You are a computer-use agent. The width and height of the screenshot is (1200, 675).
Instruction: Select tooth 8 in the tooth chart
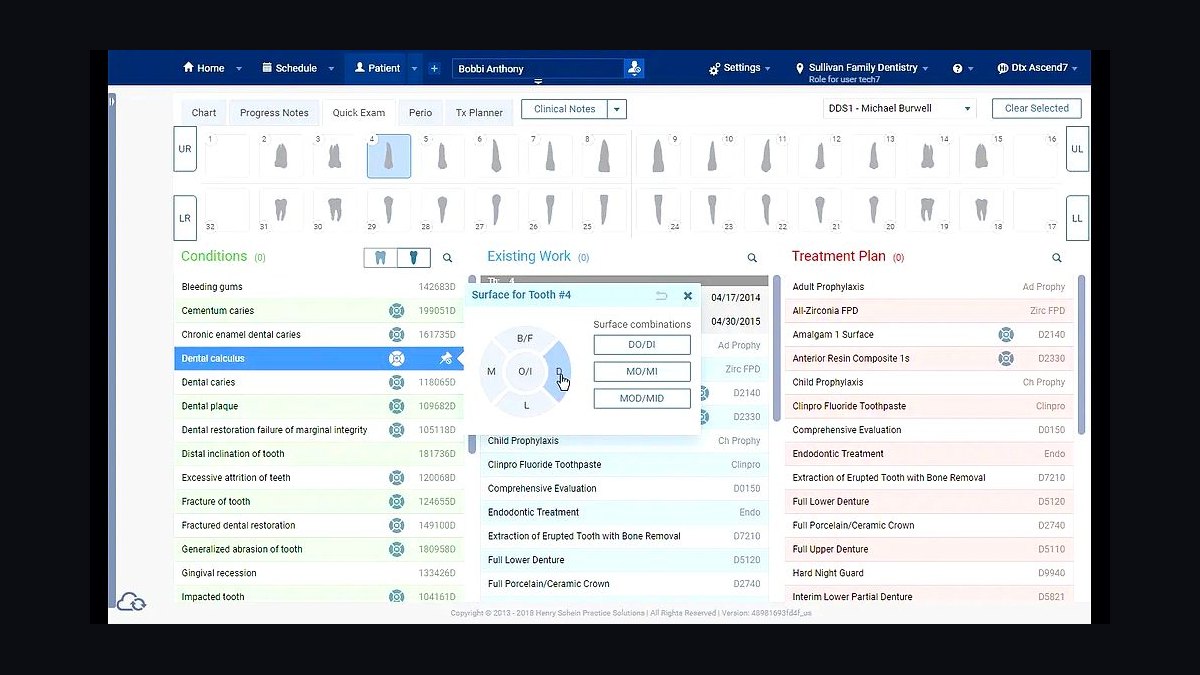click(x=603, y=156)
